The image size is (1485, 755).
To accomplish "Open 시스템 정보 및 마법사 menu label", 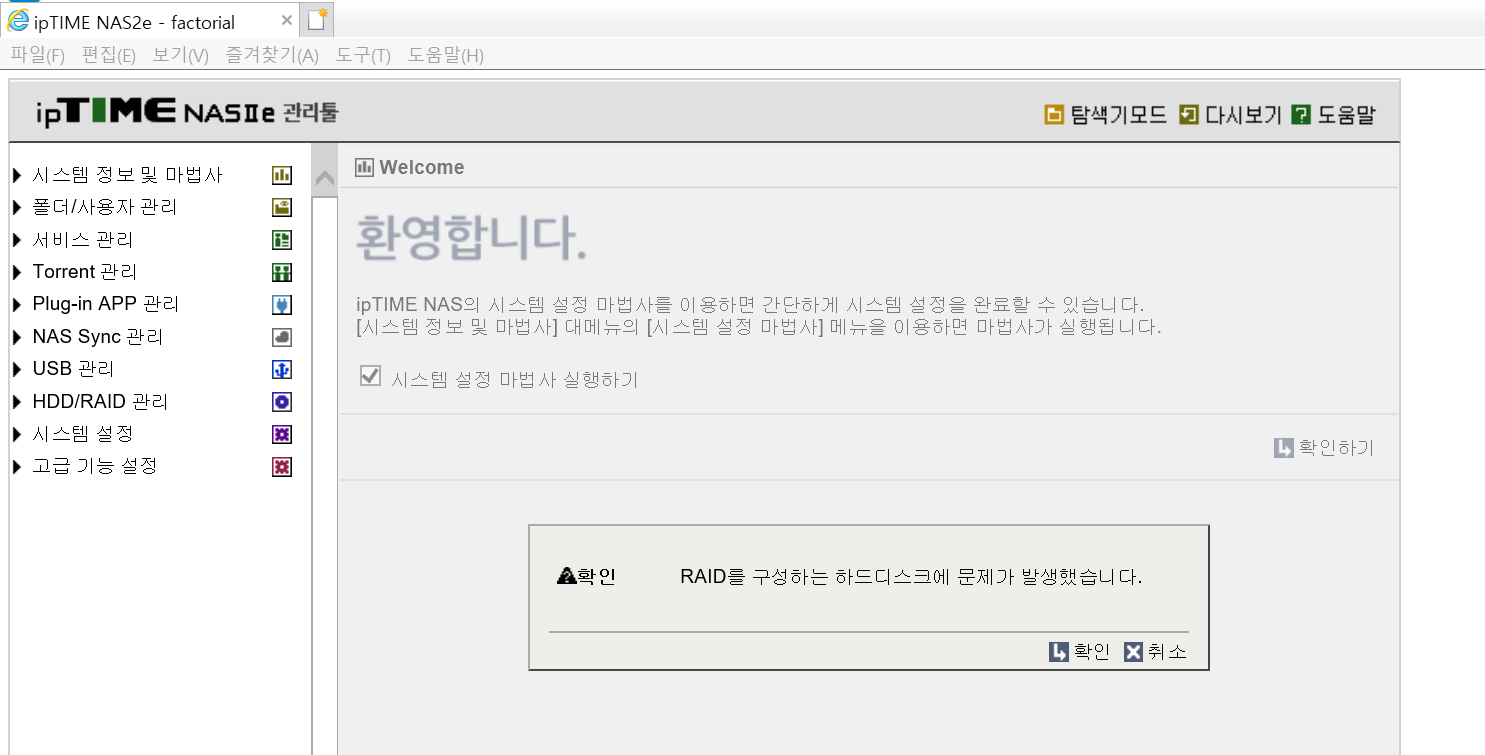I will tap(128, 175).
